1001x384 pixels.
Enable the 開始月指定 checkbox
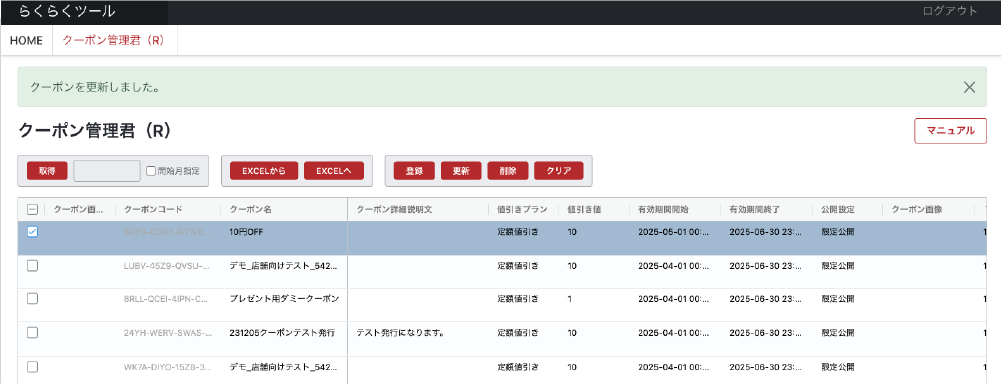click(x=151, y=171)
